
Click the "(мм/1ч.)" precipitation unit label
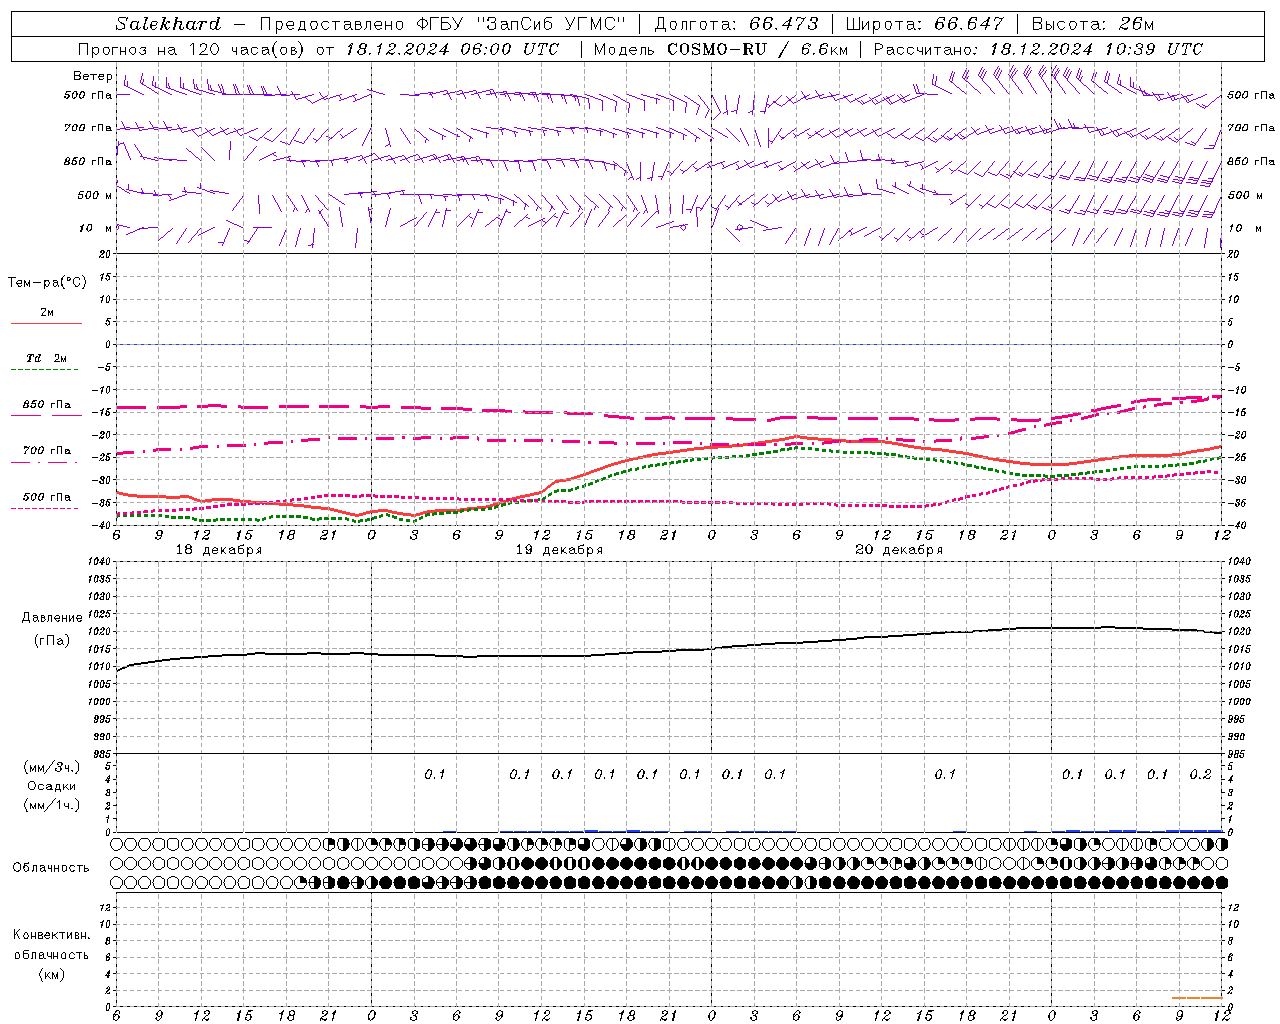(52, 805)
